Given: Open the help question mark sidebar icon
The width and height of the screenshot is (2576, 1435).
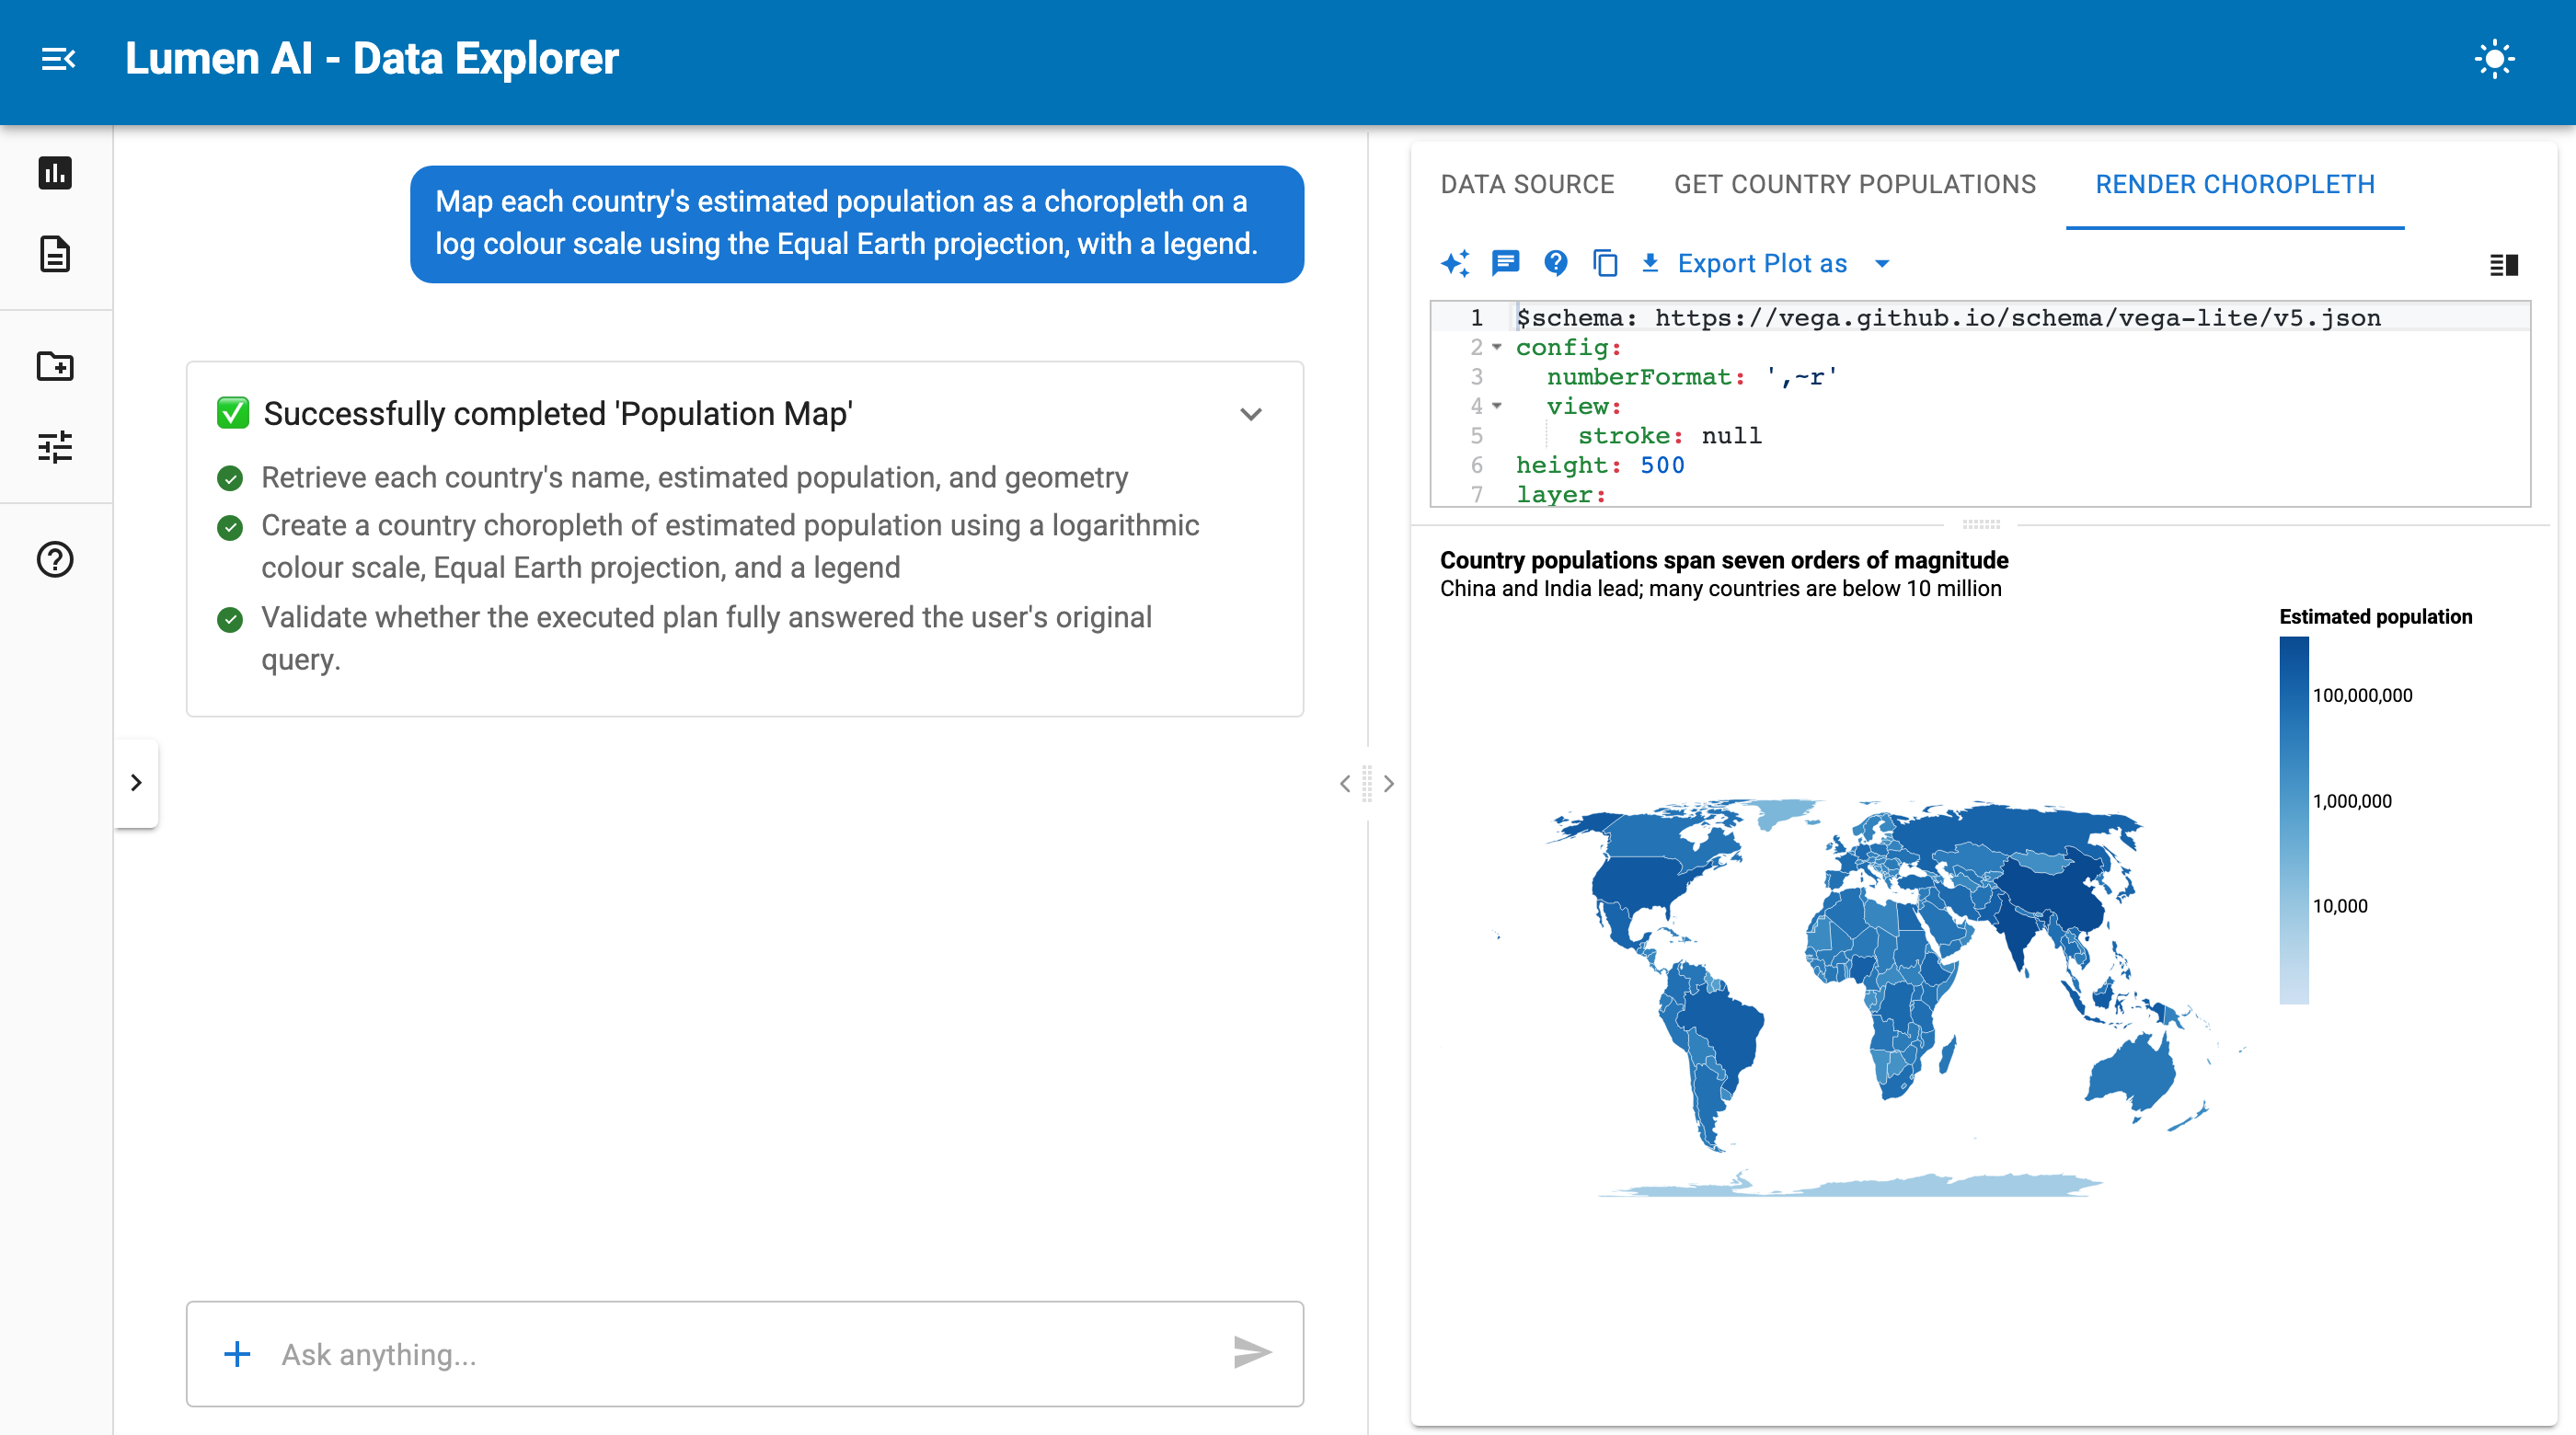Looking at the screenshot, I should [55, 559].
